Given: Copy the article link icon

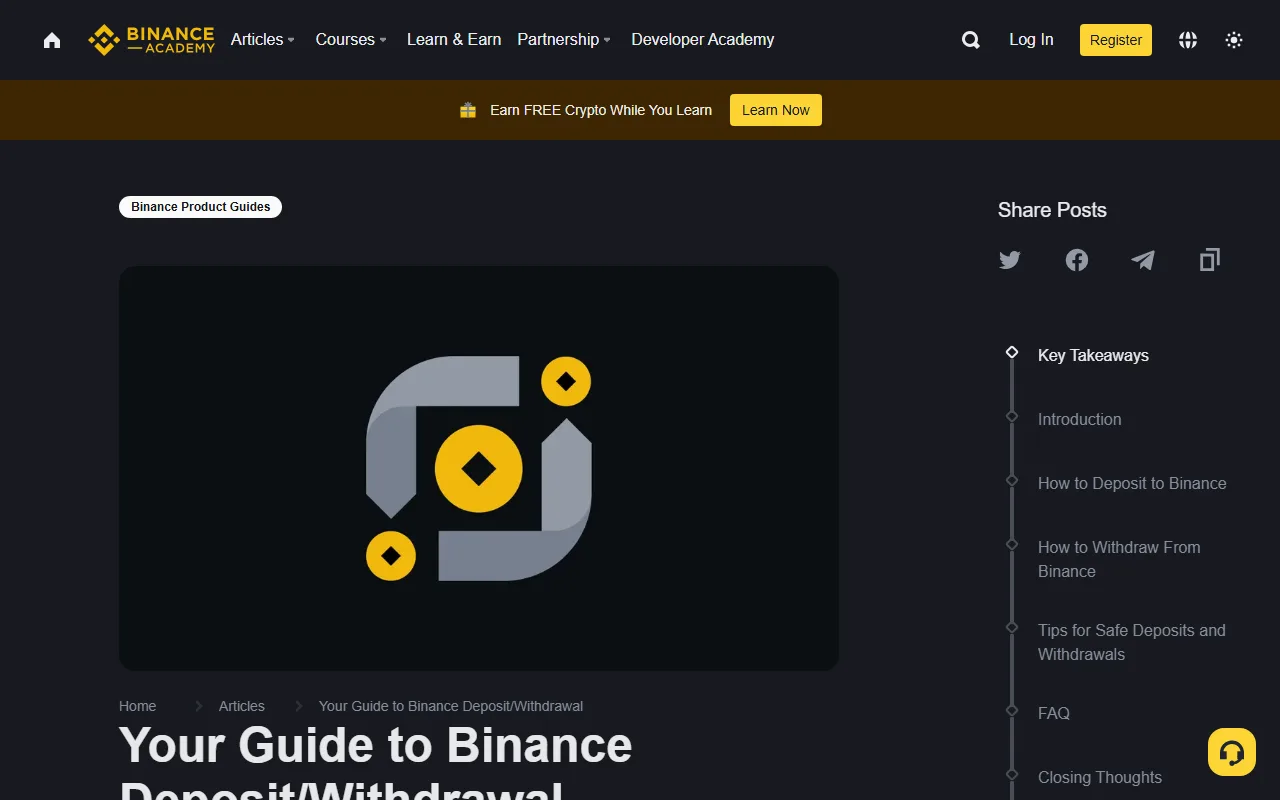Looking at the screenshot, I should (1210, 260).
